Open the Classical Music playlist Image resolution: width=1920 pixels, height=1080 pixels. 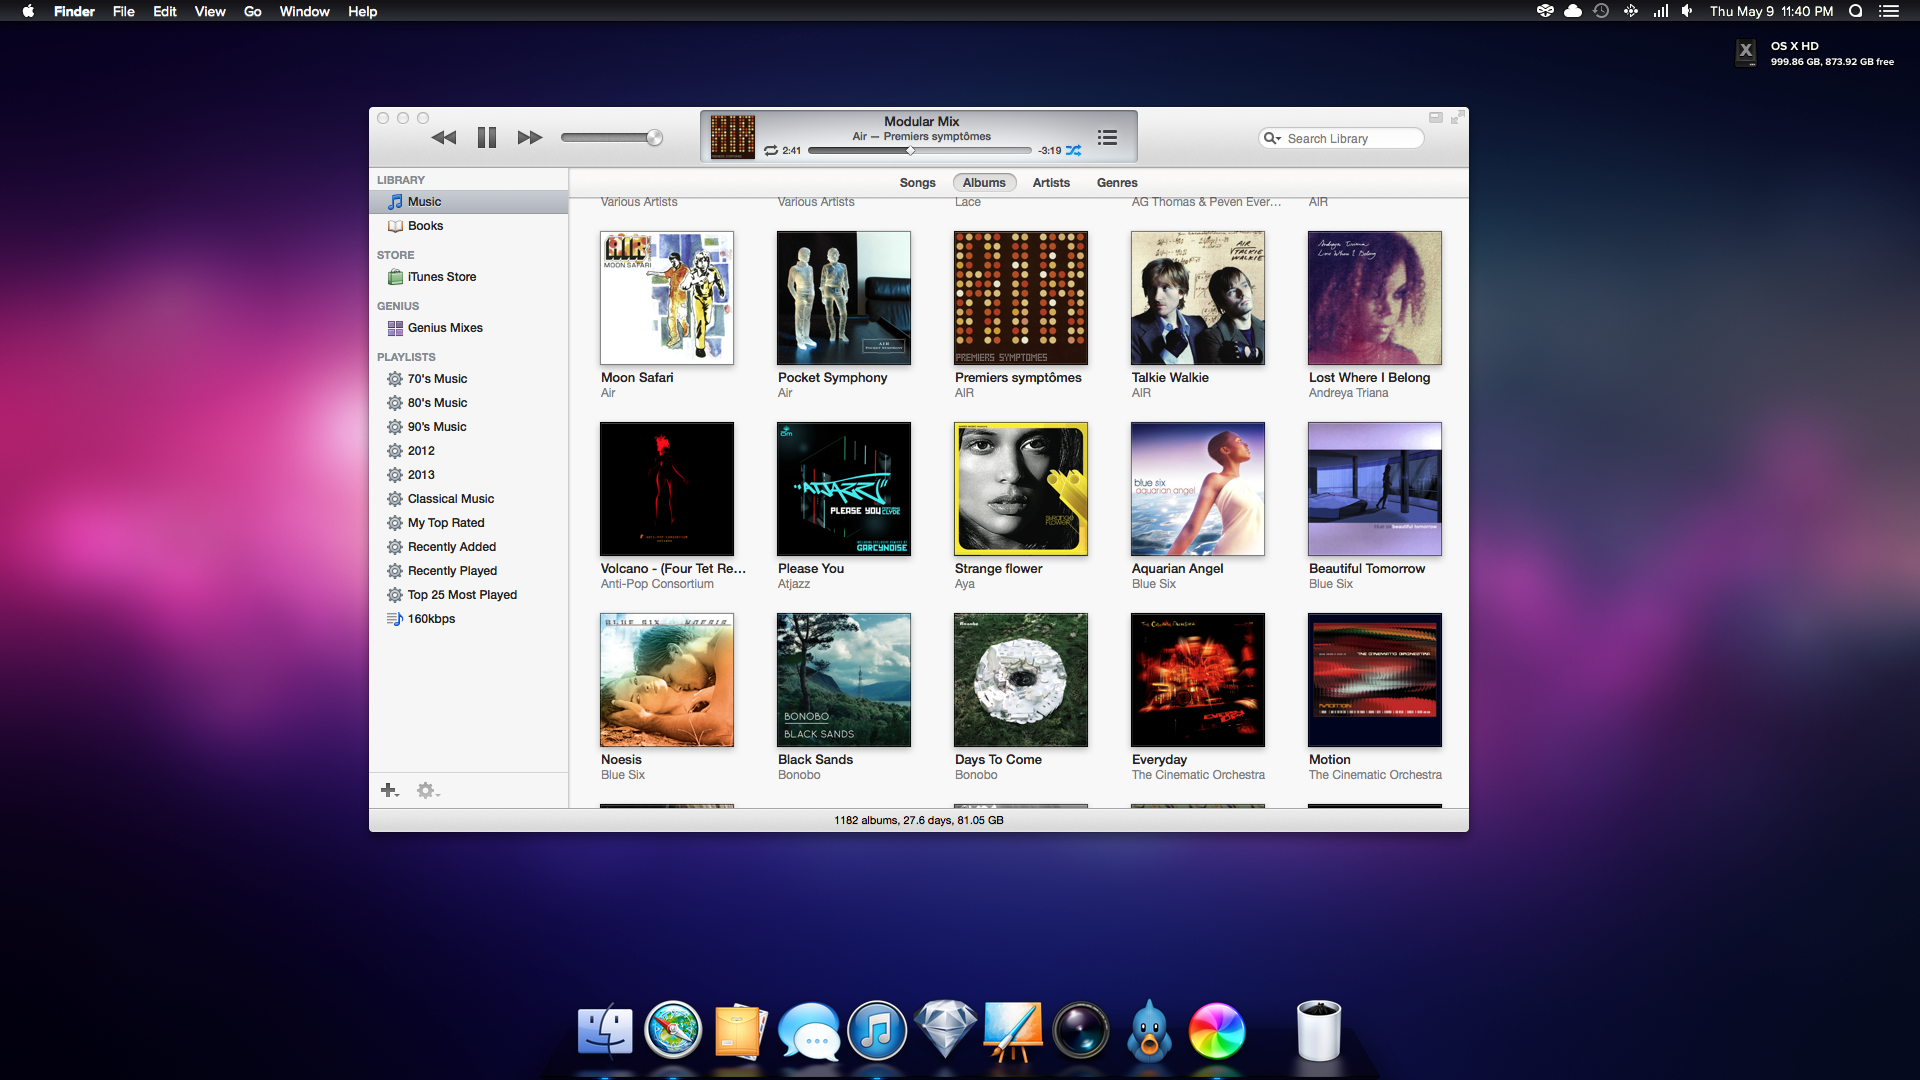[469, 499]
